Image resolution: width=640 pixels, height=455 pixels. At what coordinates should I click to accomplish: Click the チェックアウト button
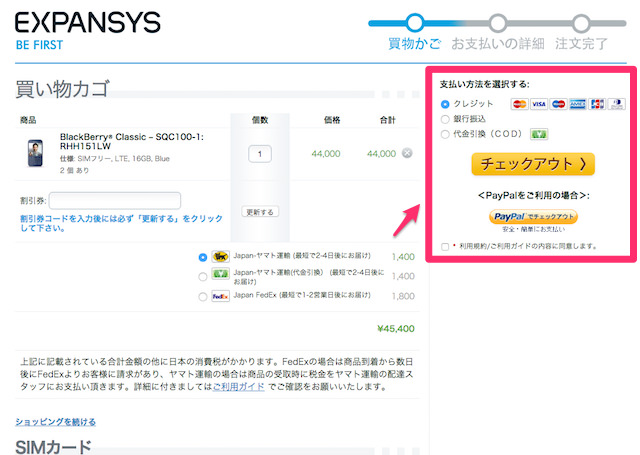click(x=533, y=164)
